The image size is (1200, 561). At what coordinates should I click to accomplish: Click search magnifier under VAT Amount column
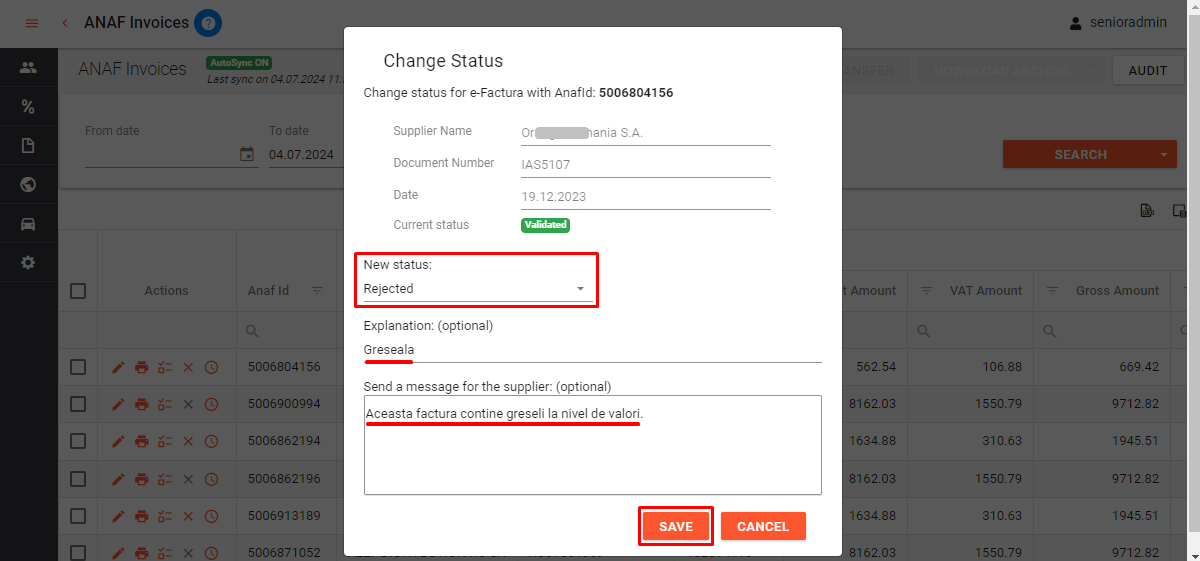925,330
